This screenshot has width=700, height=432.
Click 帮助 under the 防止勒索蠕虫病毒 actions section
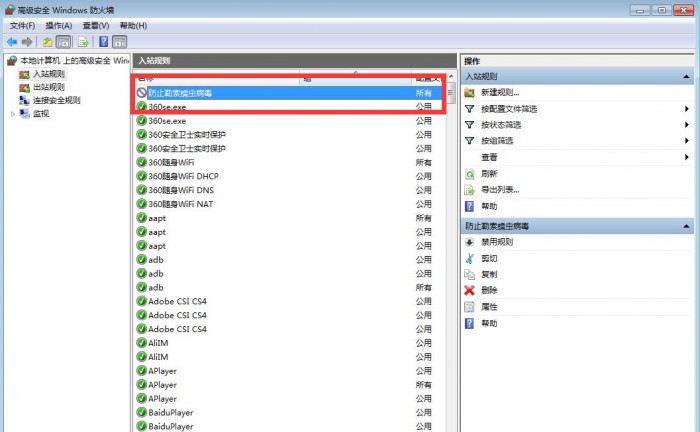(489, 323)
